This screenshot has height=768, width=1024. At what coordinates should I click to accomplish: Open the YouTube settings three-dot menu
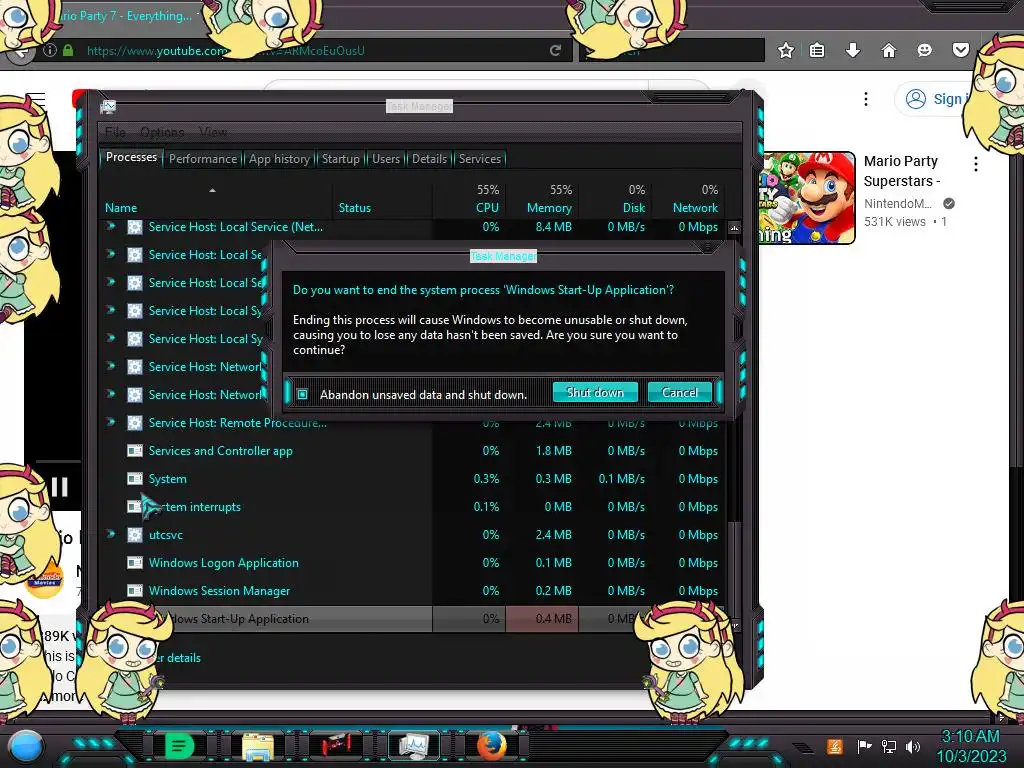tap(866, 99)
